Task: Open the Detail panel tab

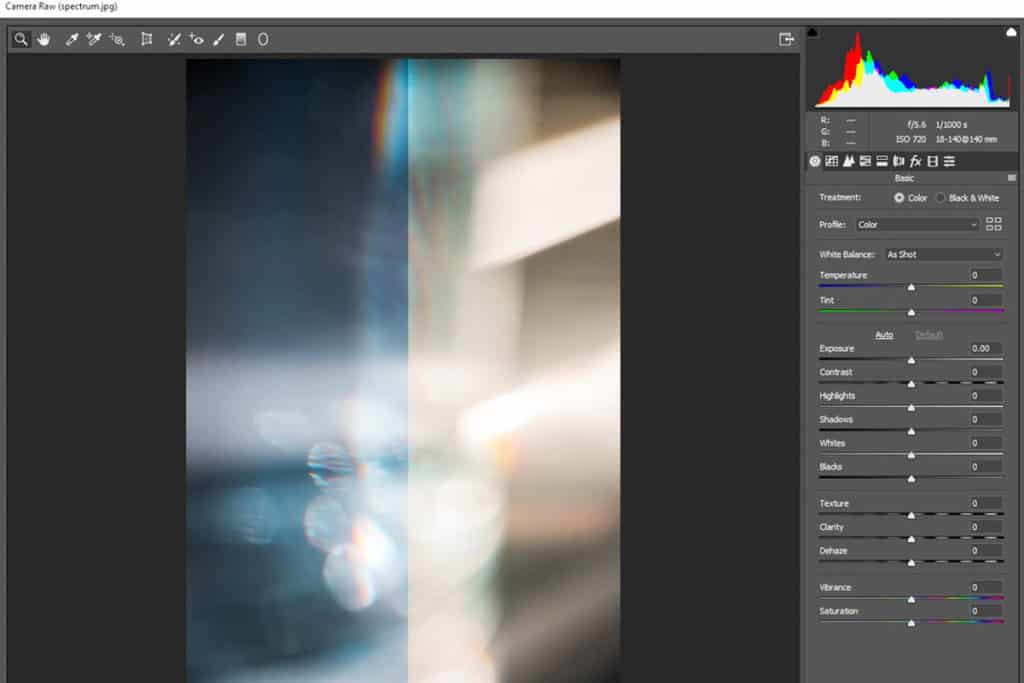Action: [x=848, y=161]
